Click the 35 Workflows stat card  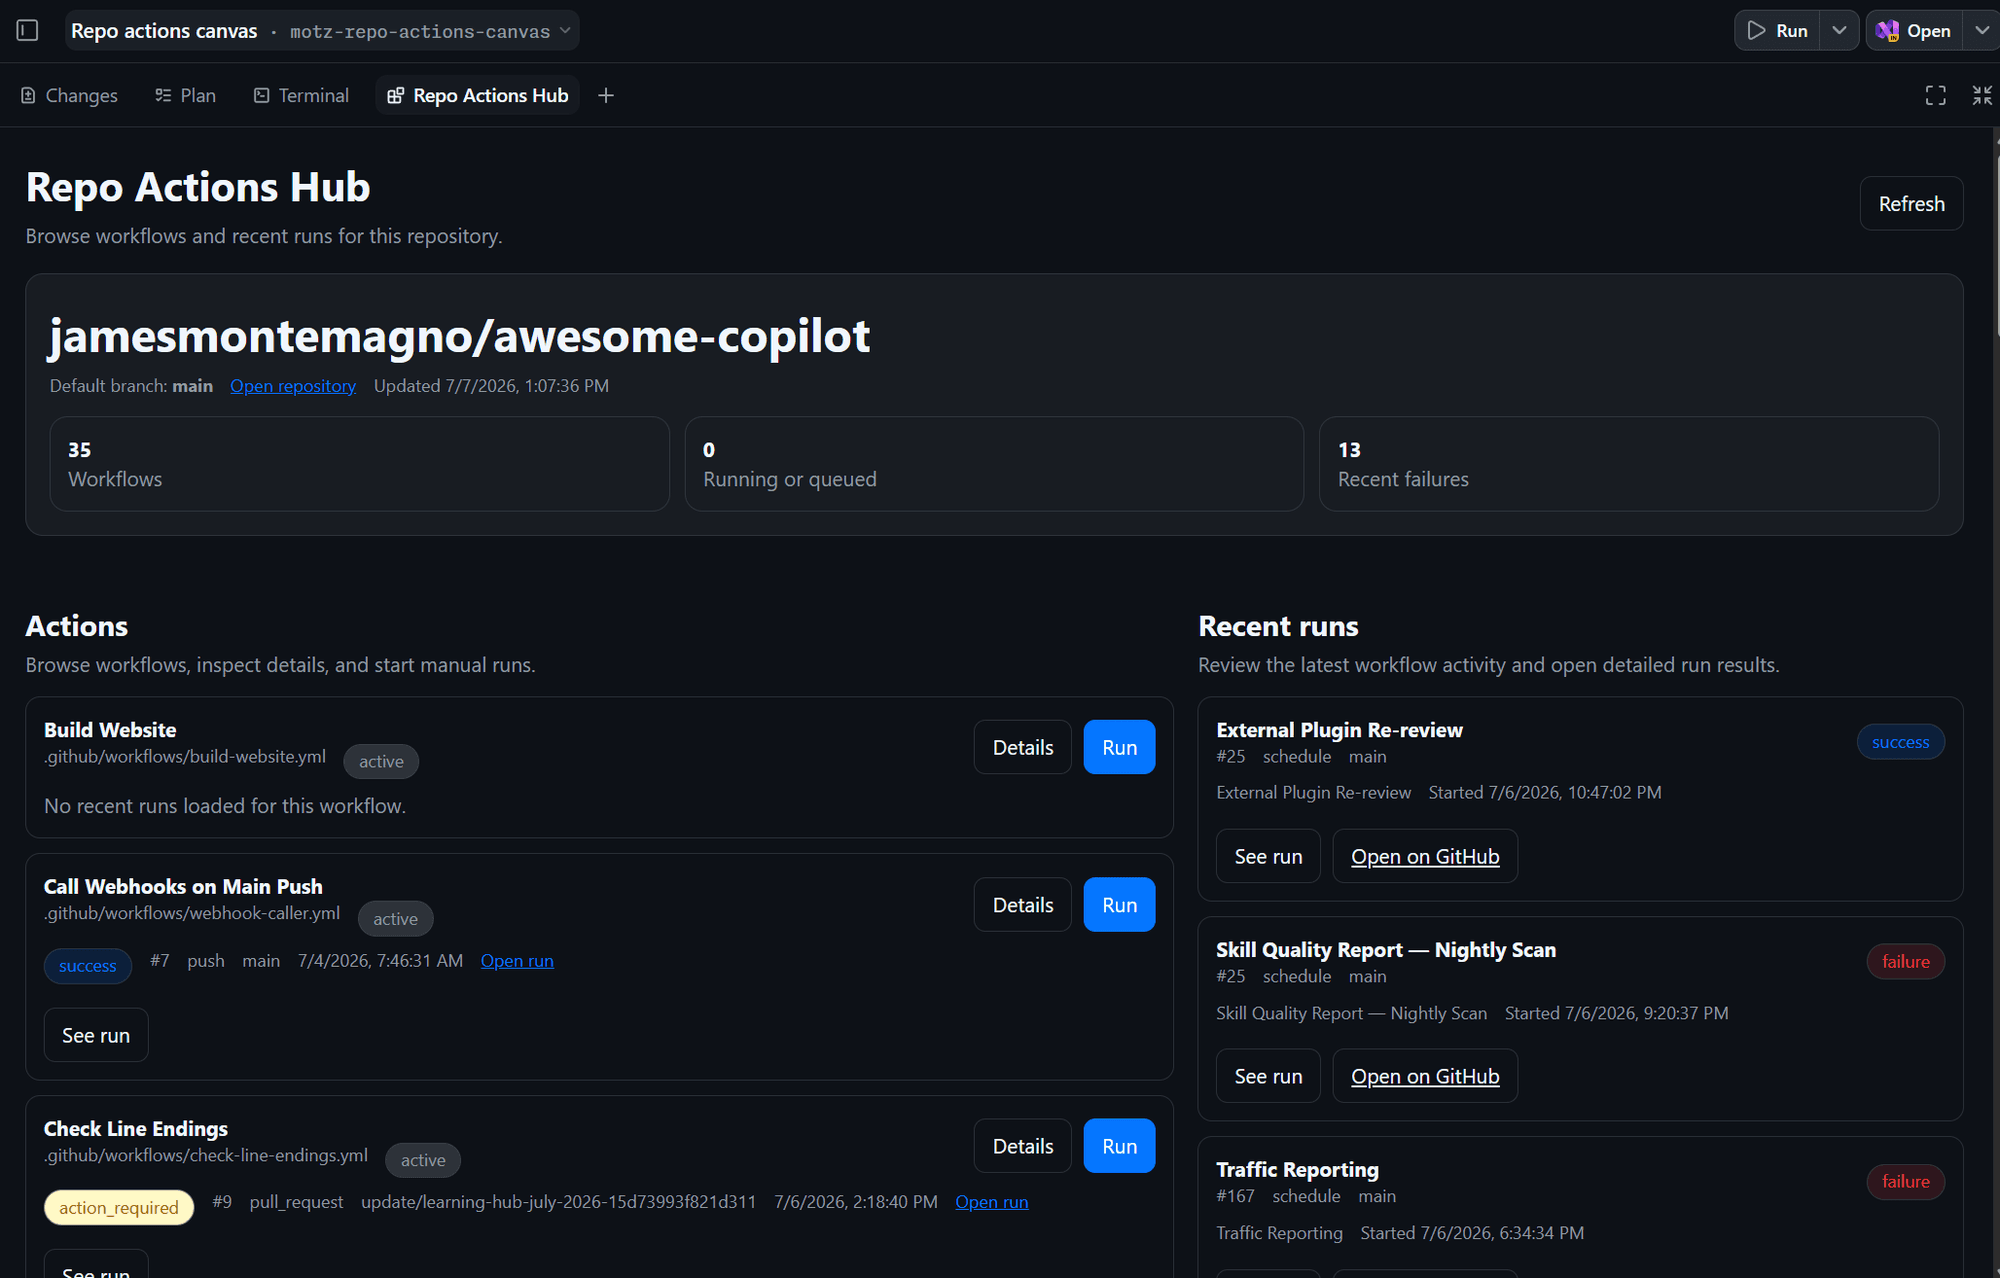point(359,464)
